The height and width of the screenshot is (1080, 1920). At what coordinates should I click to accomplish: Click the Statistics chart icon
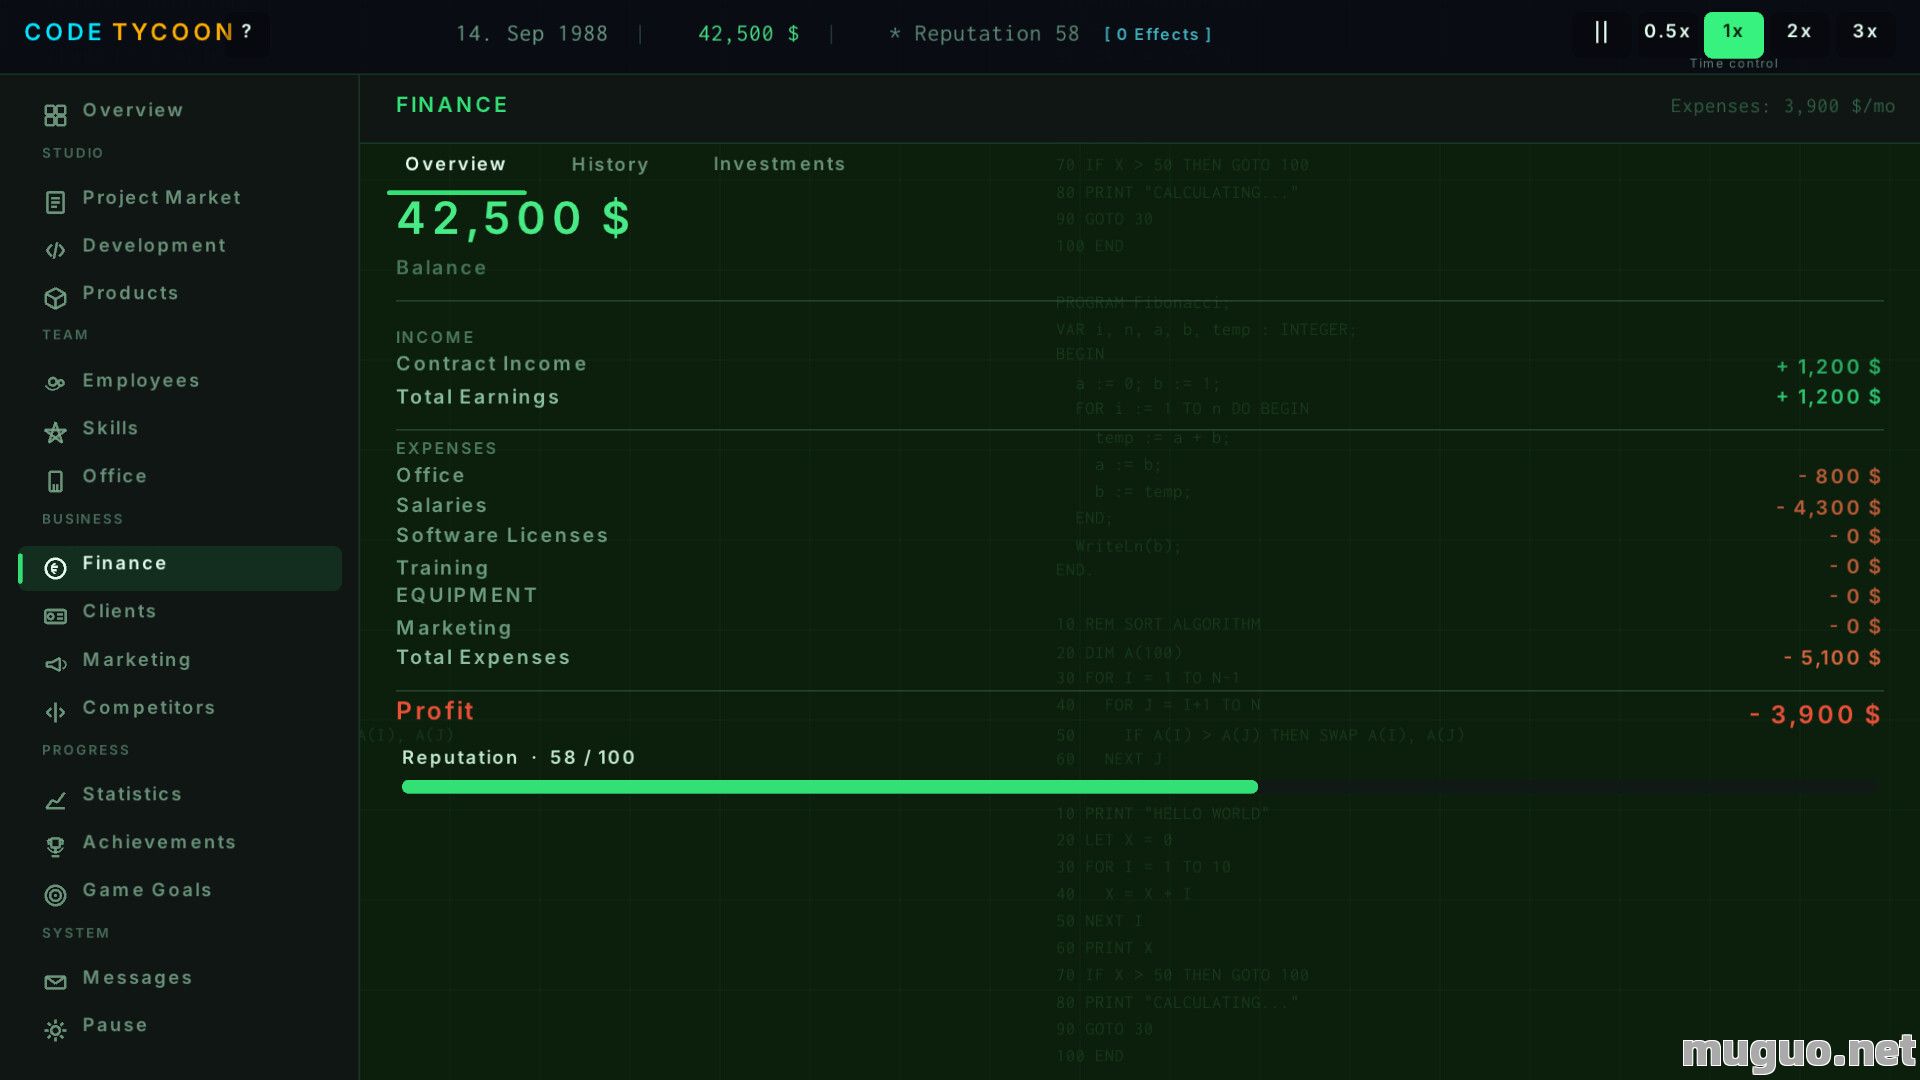(x=55, y=801)
